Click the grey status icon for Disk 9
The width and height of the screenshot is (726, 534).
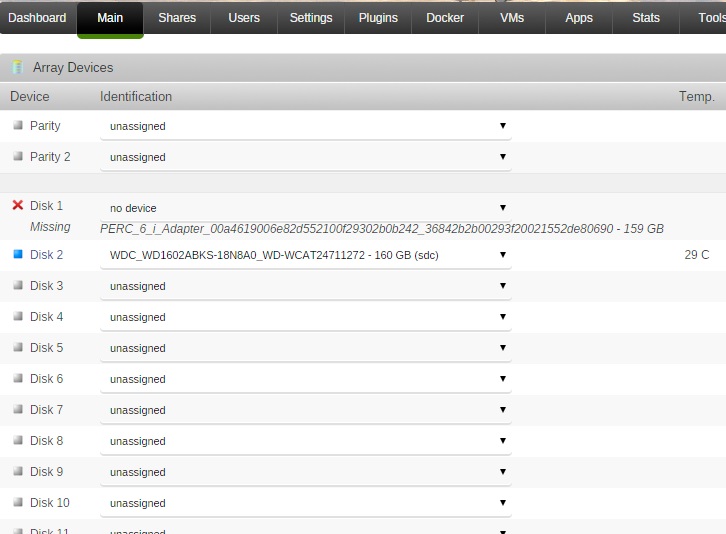click(18, 471)
